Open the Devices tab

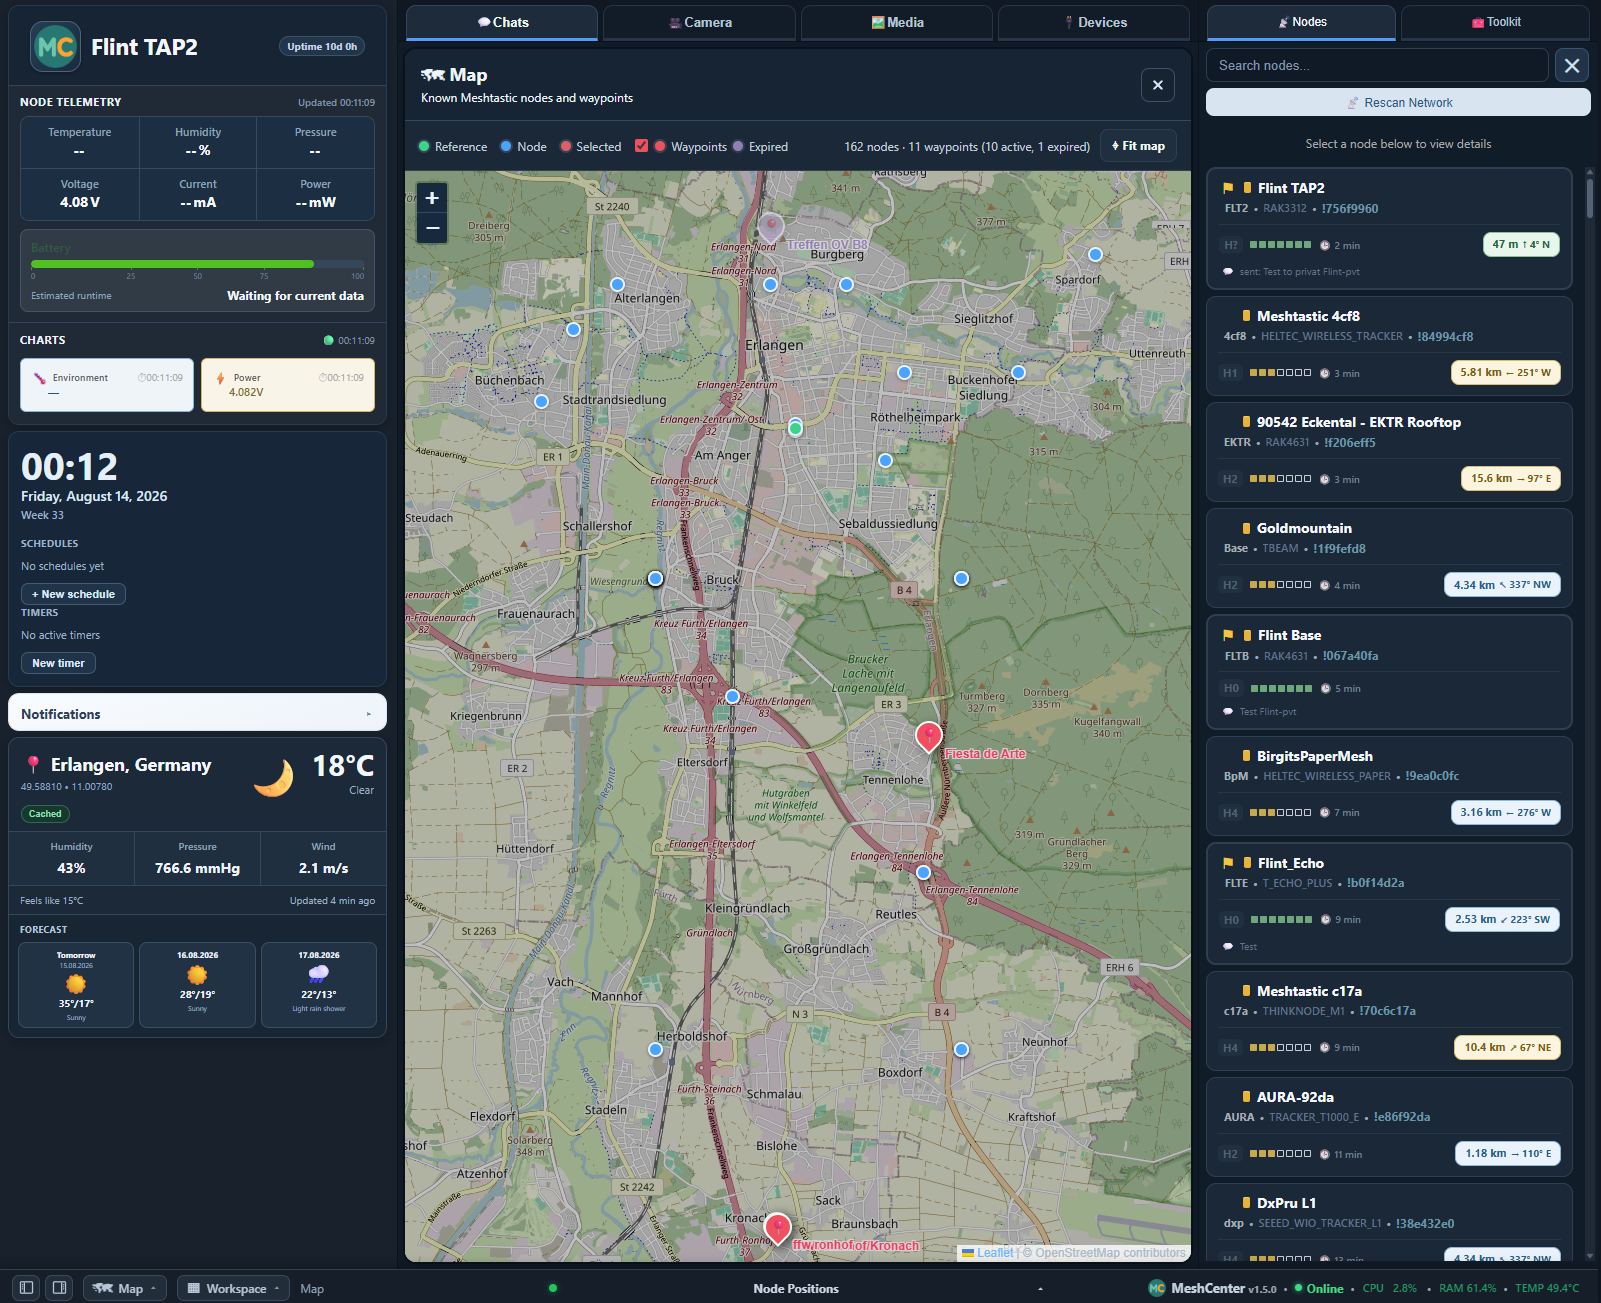point(1094,22)
